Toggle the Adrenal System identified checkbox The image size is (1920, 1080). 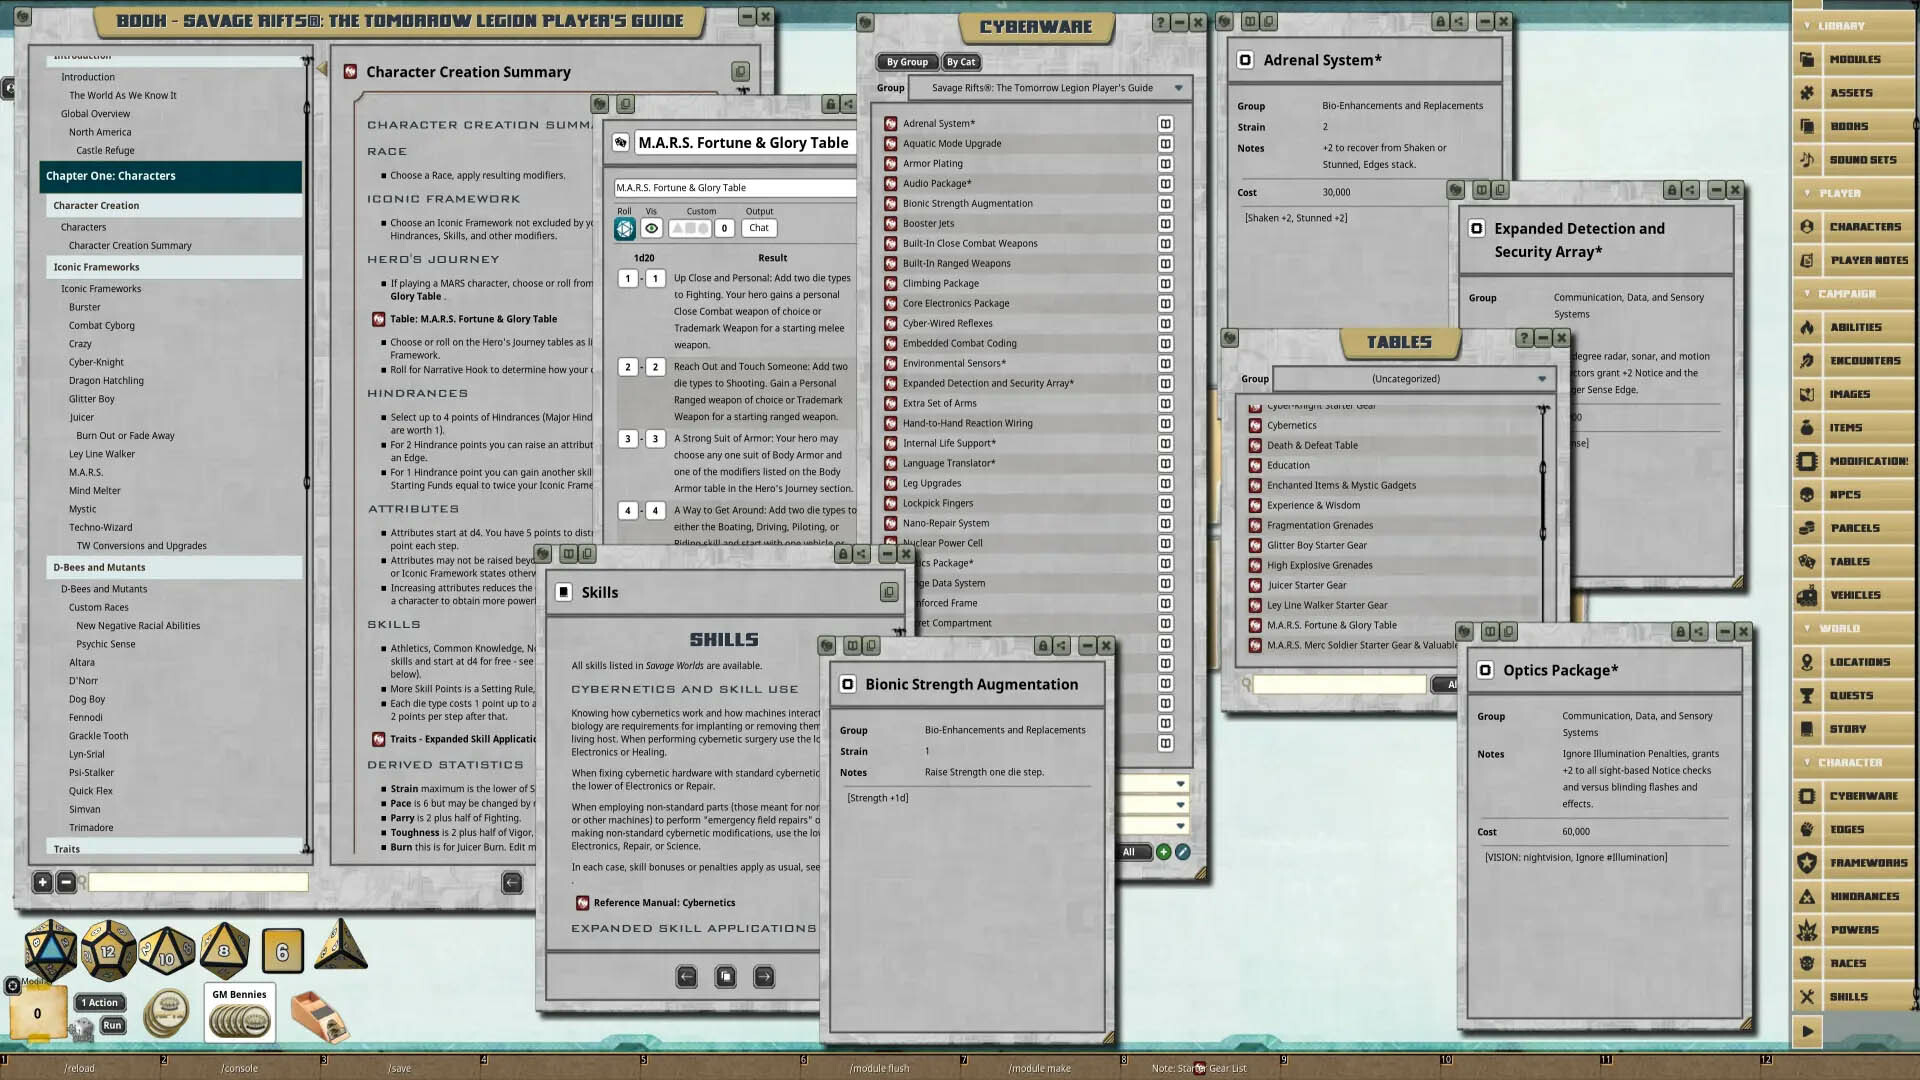pyautogui.click(x=1245, y=60)
